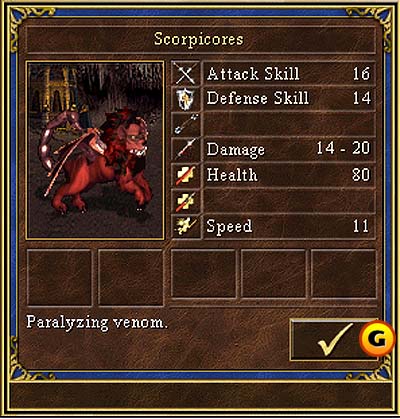Click the shield Defense Skill icon
The width and height of the screenshot is (400, 419).
pyautogui.click(x=186, y=99)
